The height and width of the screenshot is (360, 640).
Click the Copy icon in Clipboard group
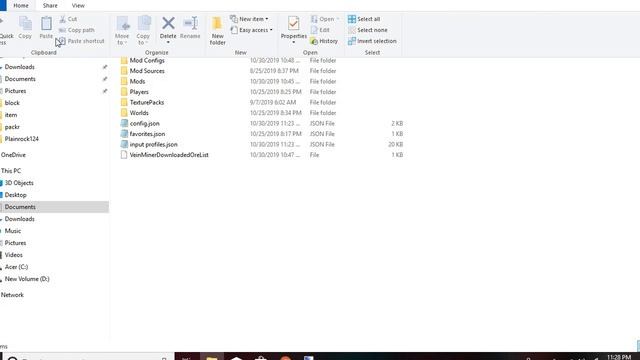(25, 24)
